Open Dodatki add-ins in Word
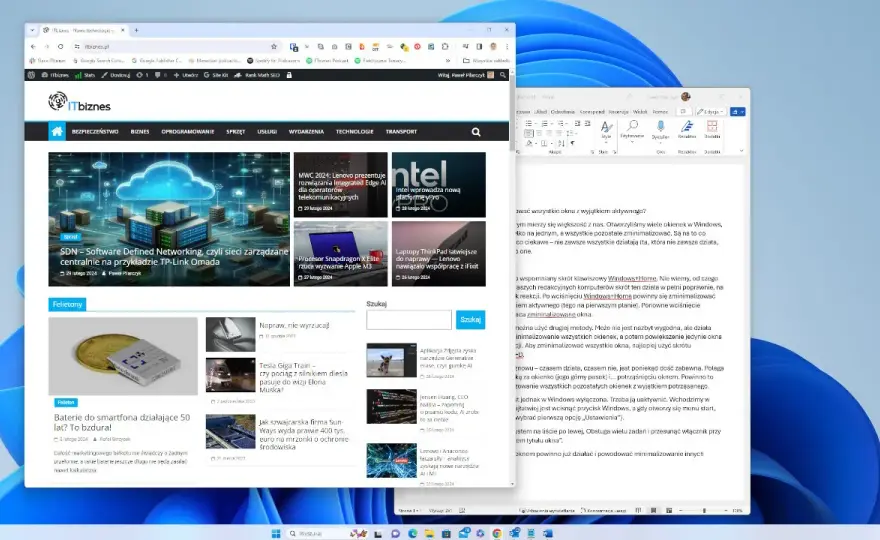The height and width of the screenshot is (540, 880). pos(712,130)
